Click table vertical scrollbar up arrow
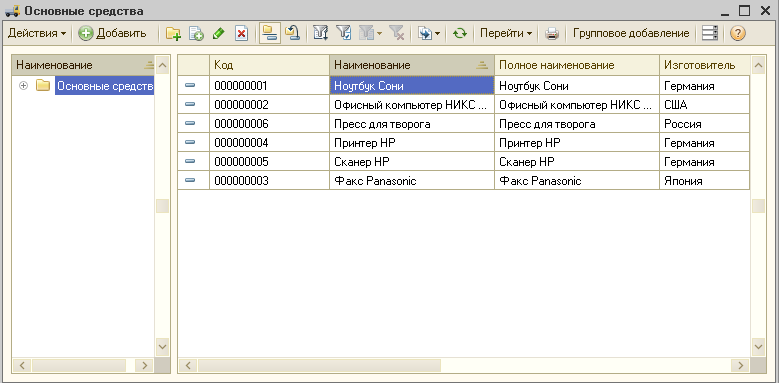Viewport: 779px width, 383px height. pos(758,65)
